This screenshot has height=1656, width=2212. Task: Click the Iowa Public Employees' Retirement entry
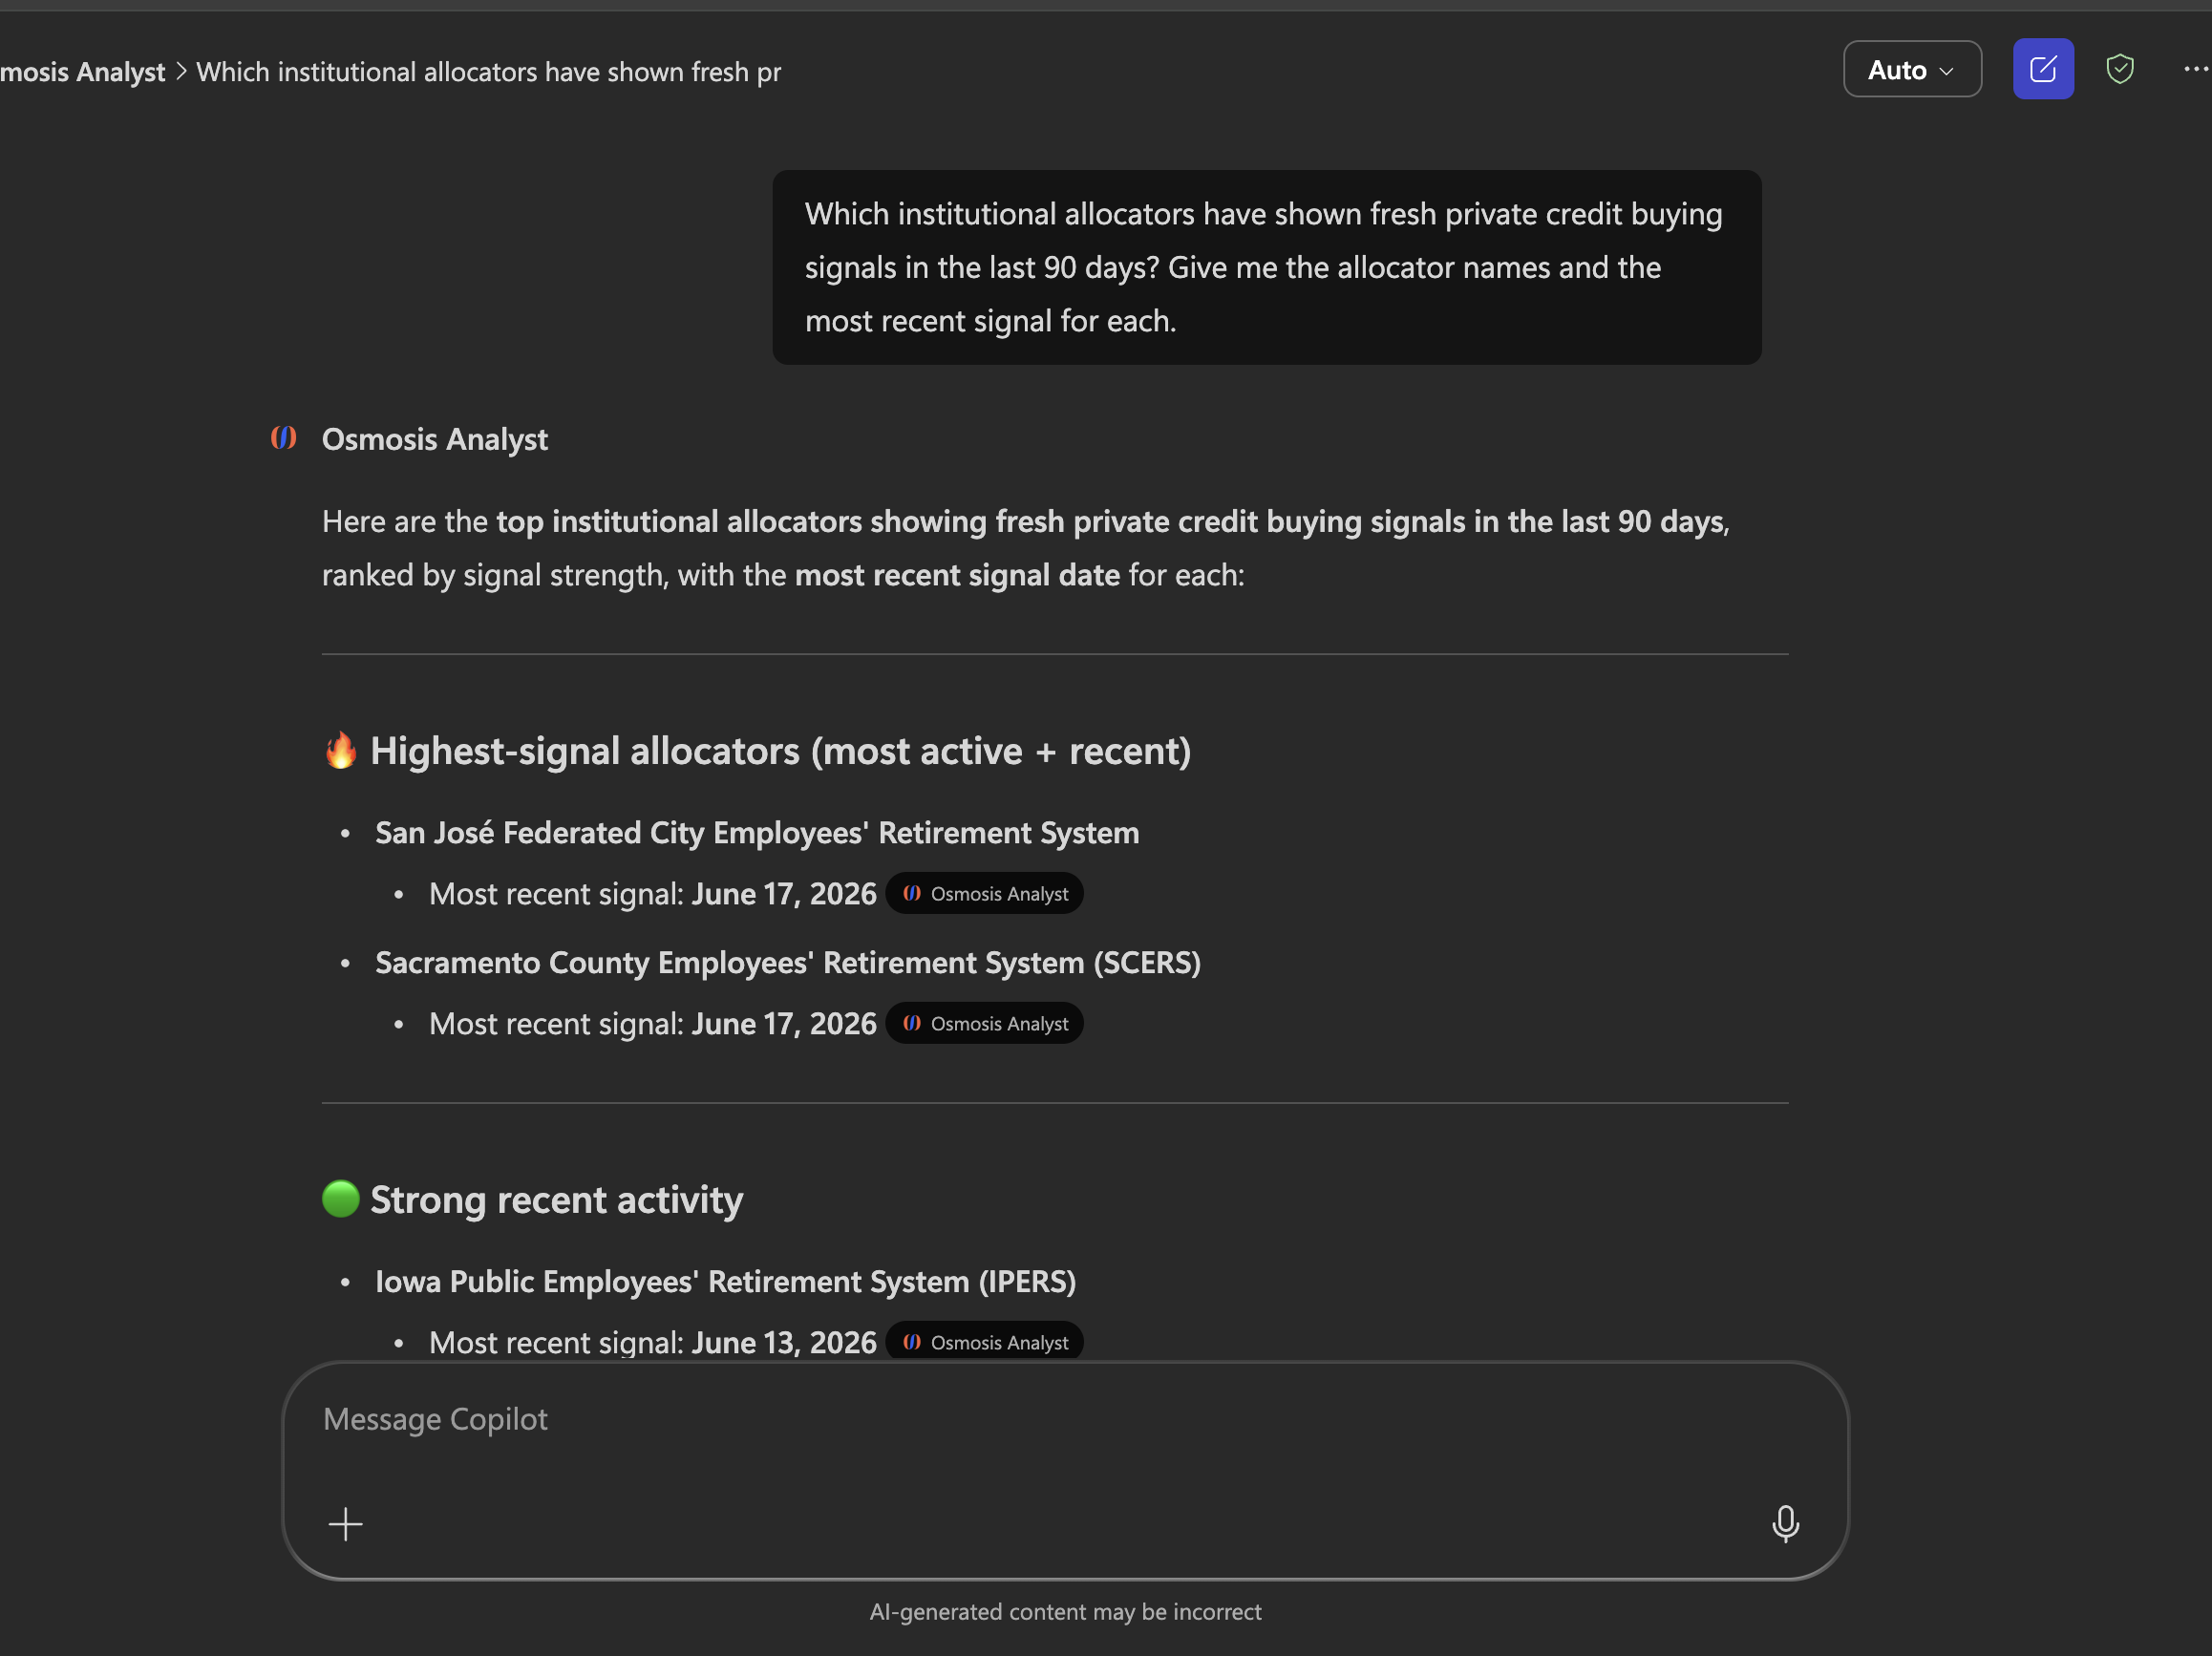725,1281
